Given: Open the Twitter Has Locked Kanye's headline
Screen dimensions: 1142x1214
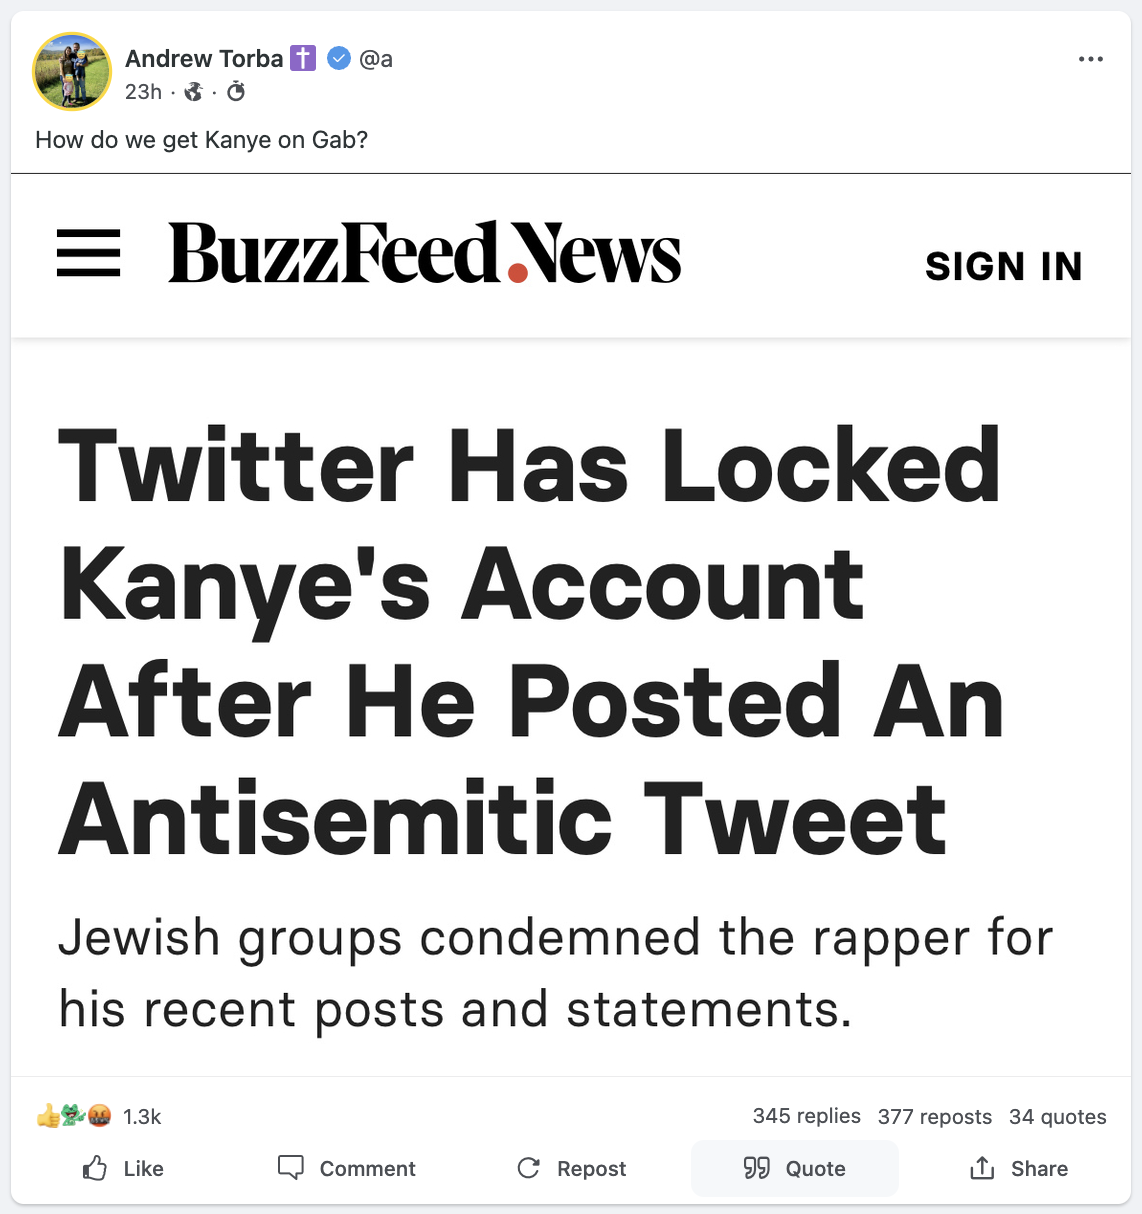Looking at the screenshot, I should click(x=530, y=640).
